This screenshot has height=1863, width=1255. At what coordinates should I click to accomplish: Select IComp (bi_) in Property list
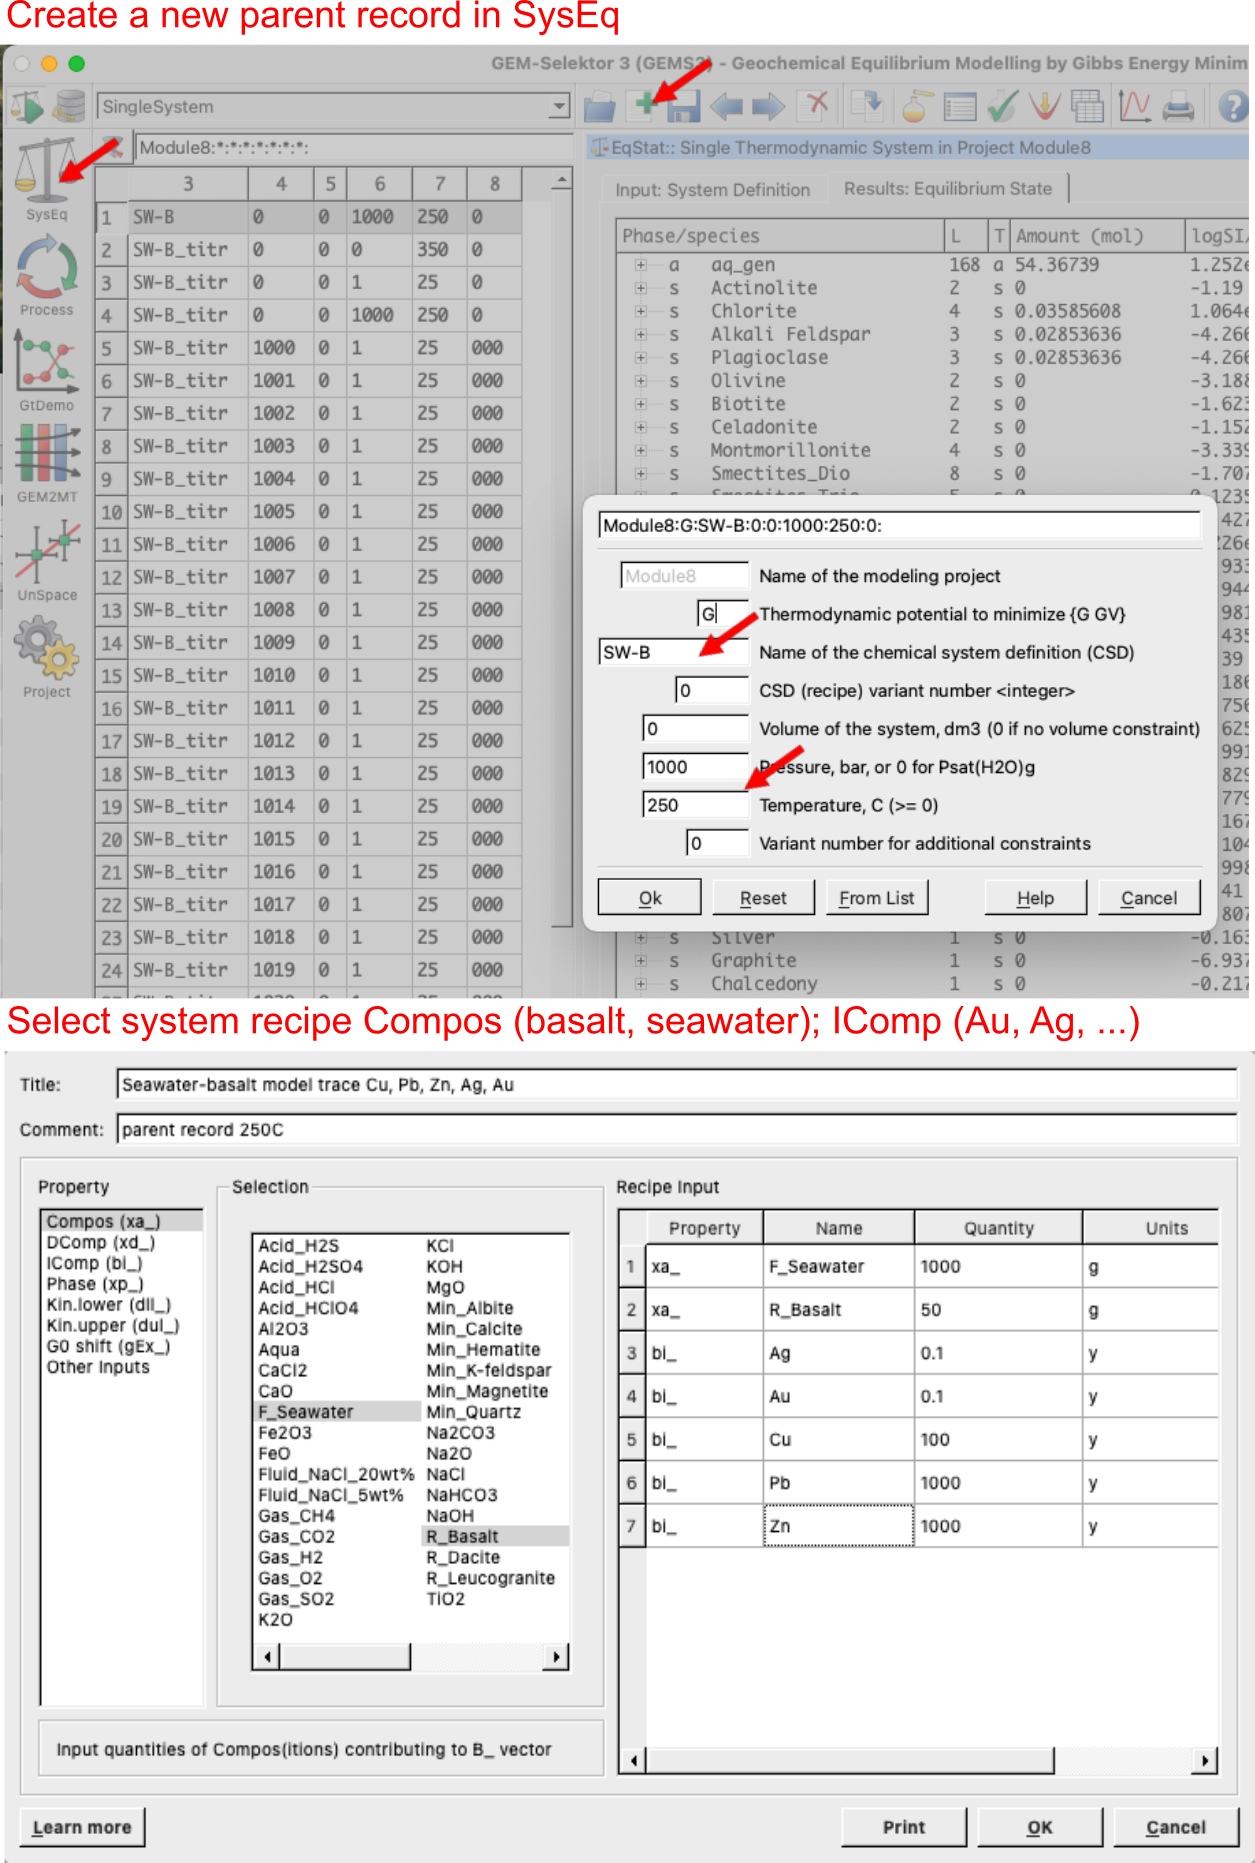(x=94, y=1263)
